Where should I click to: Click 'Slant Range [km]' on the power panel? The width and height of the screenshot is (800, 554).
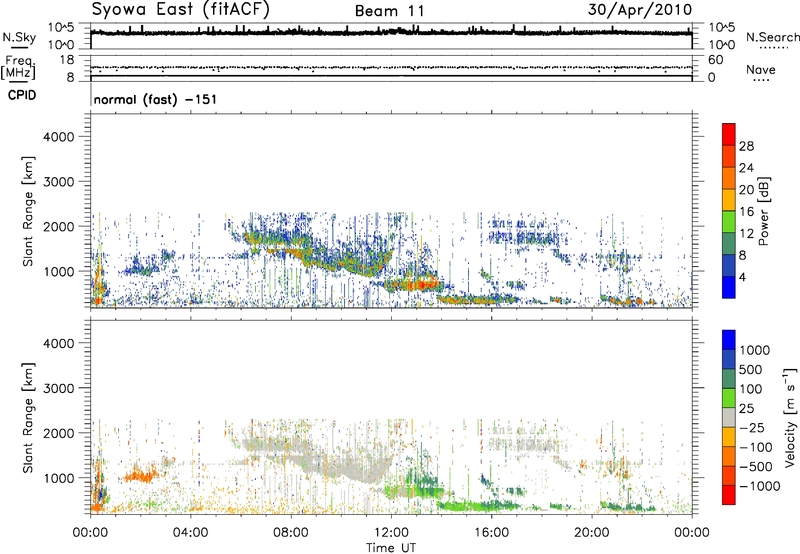coord(28,211)
